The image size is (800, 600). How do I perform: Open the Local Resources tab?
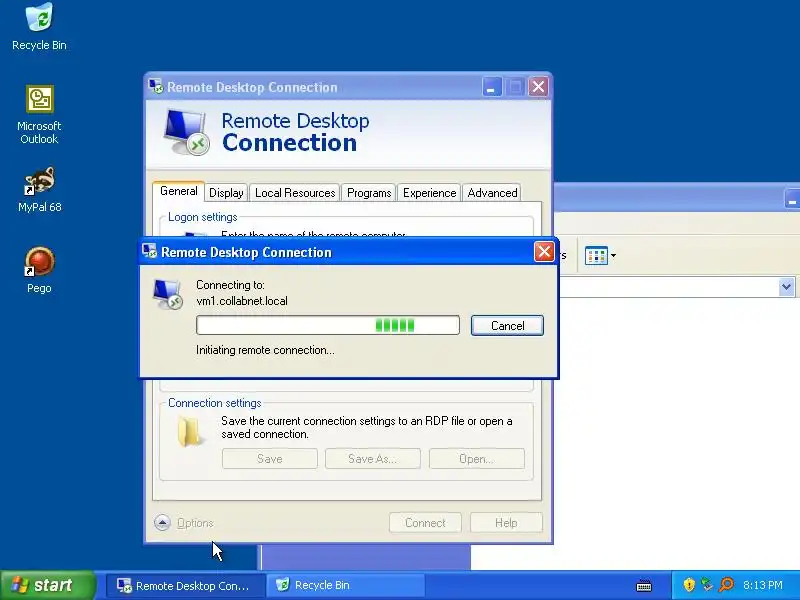coord(295,193)
